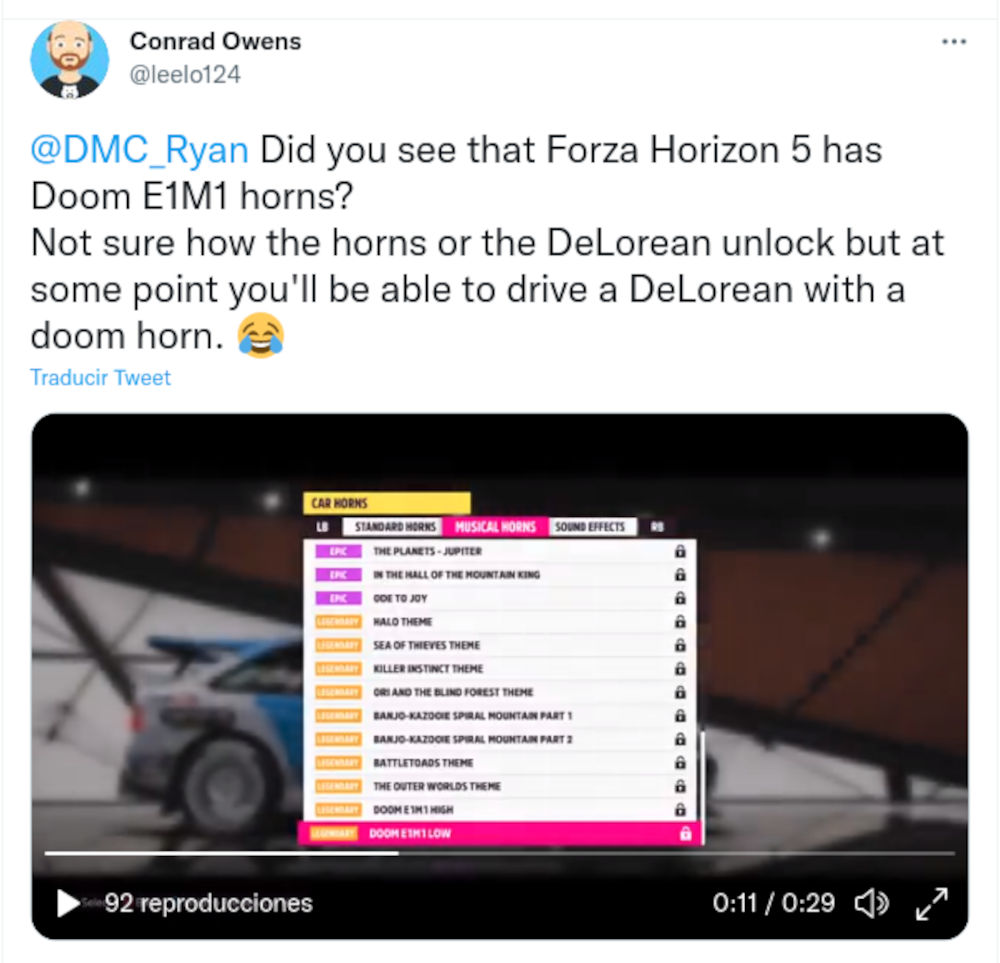The height and width of the screenshot is (963, 1000).
Task: Select the Doom E1M1 High horn entry
Action: (500, 810)
